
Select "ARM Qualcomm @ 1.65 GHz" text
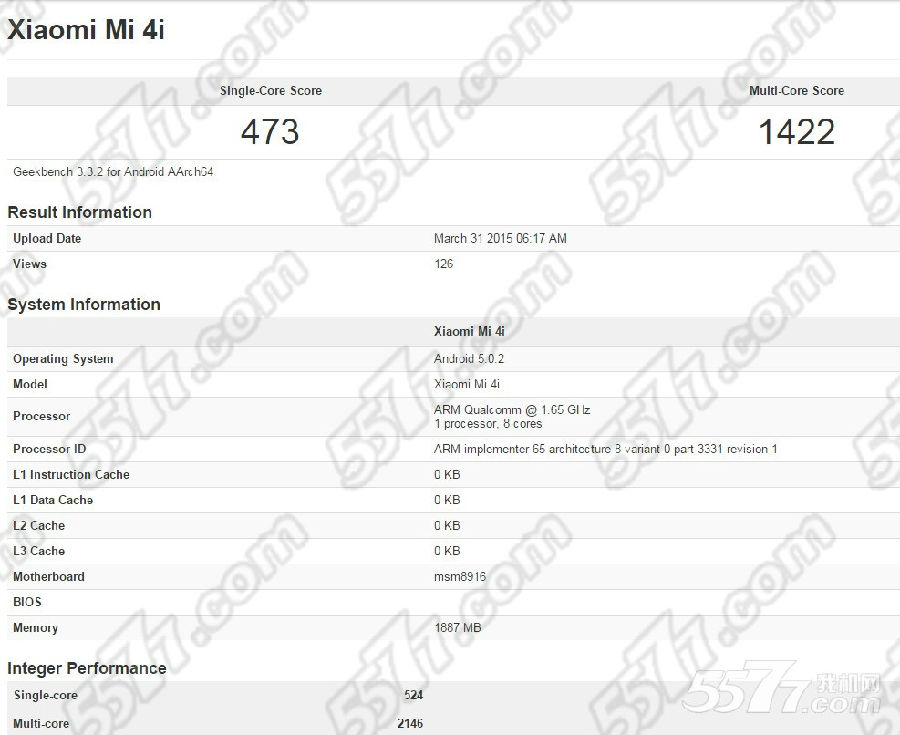512,410
